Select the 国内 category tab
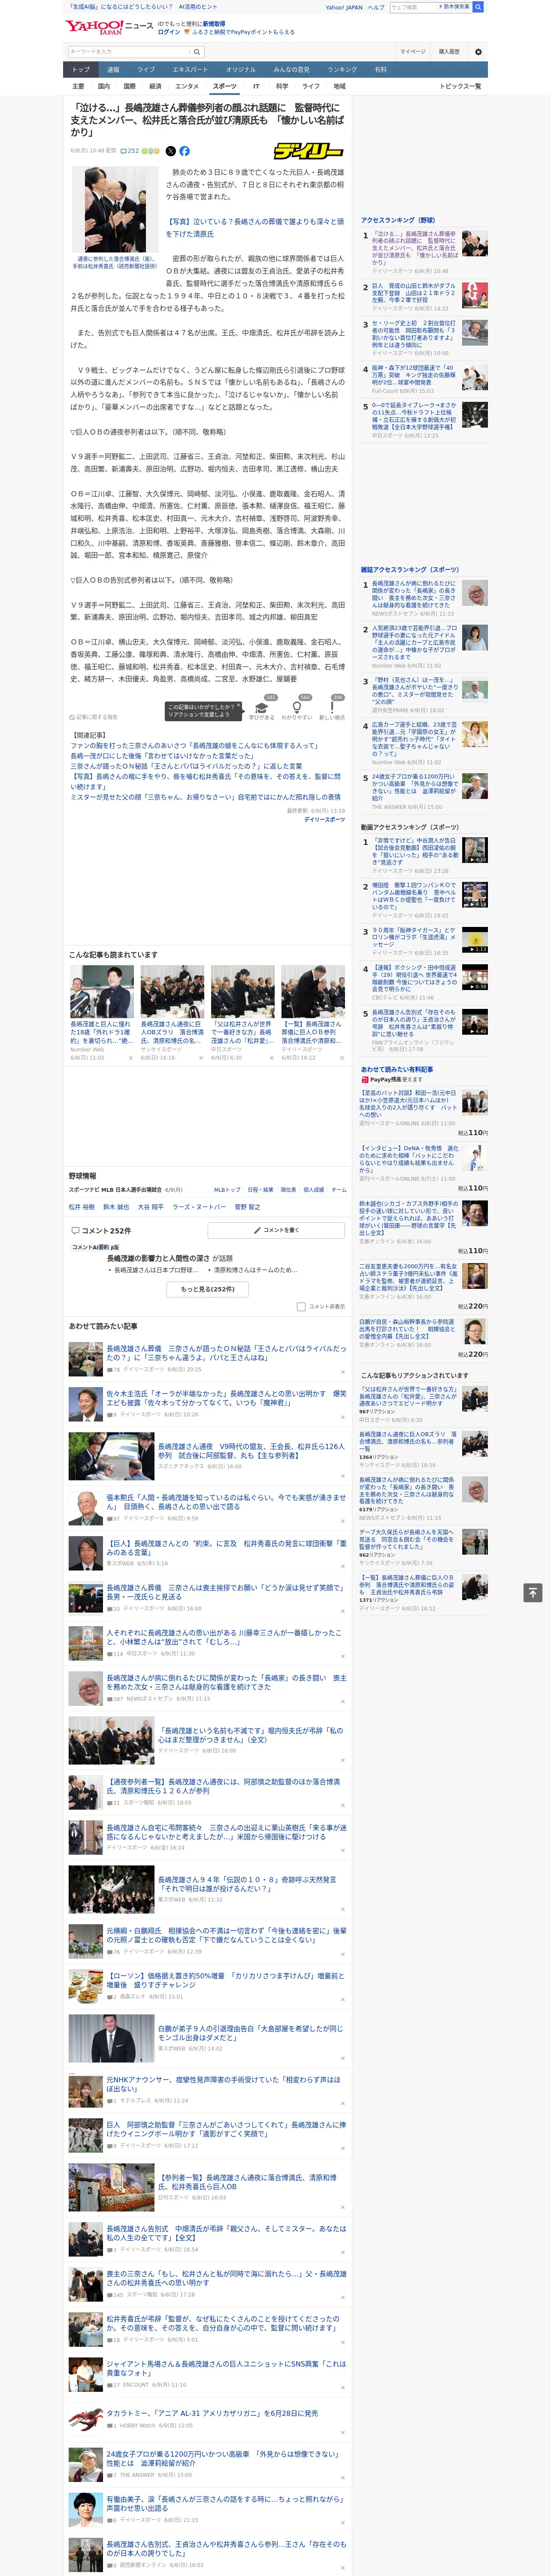This screenshot has width=551, height=2576. (104, 86)
